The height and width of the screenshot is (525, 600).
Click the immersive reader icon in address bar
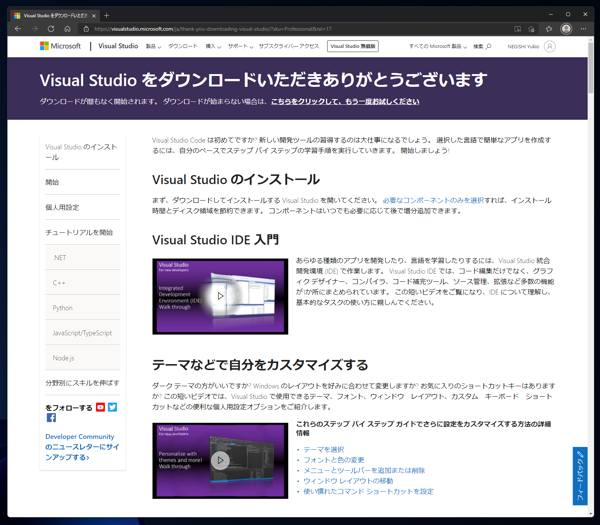[x=517, y=29]
